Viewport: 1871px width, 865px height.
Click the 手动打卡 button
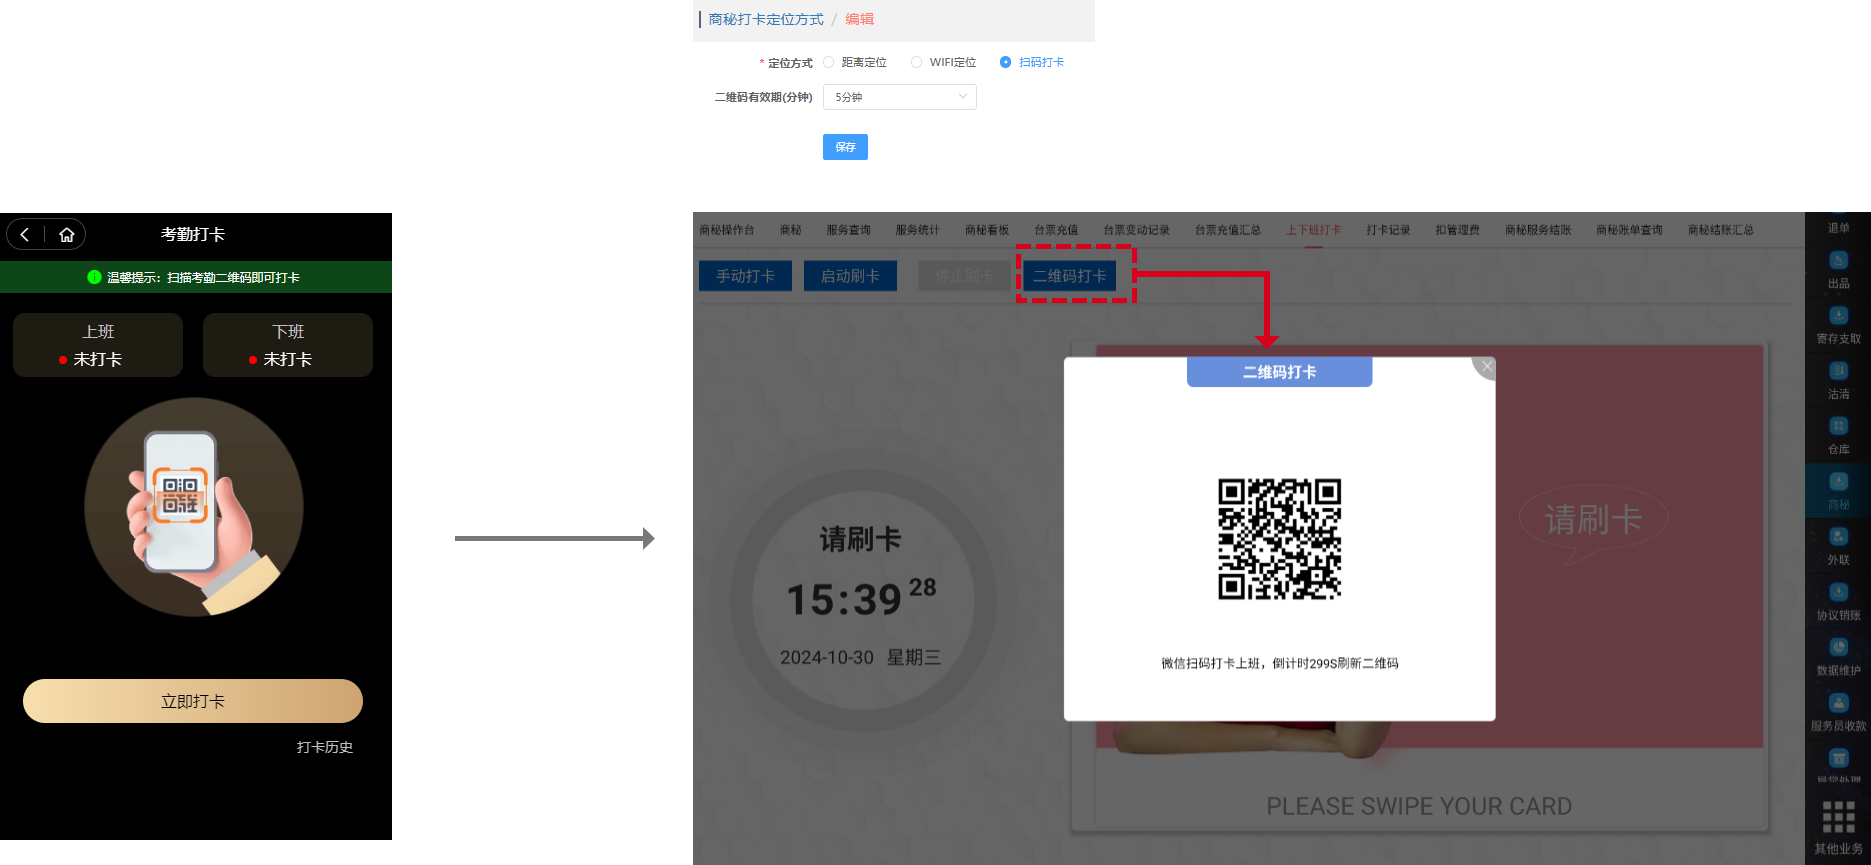click(x=745, y=276)
